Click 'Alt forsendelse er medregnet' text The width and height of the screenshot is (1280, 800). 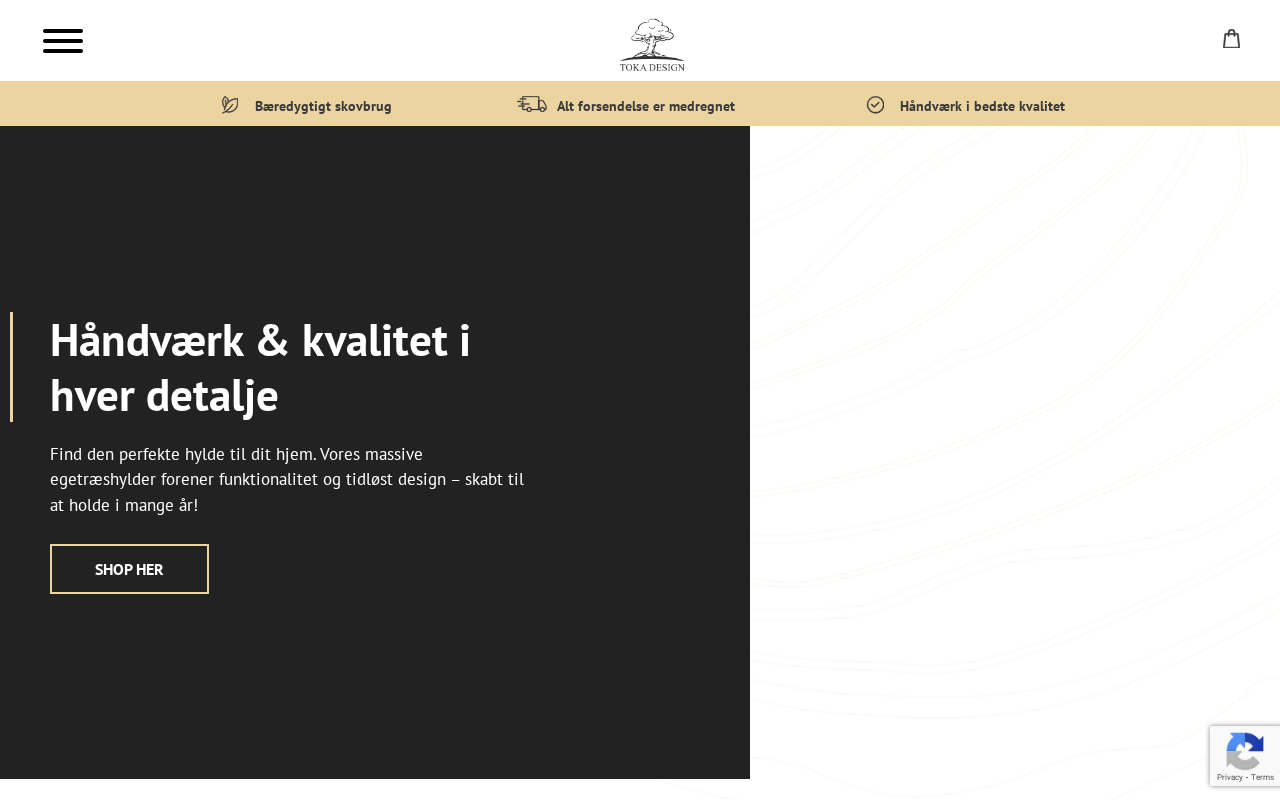click(646, 106)
